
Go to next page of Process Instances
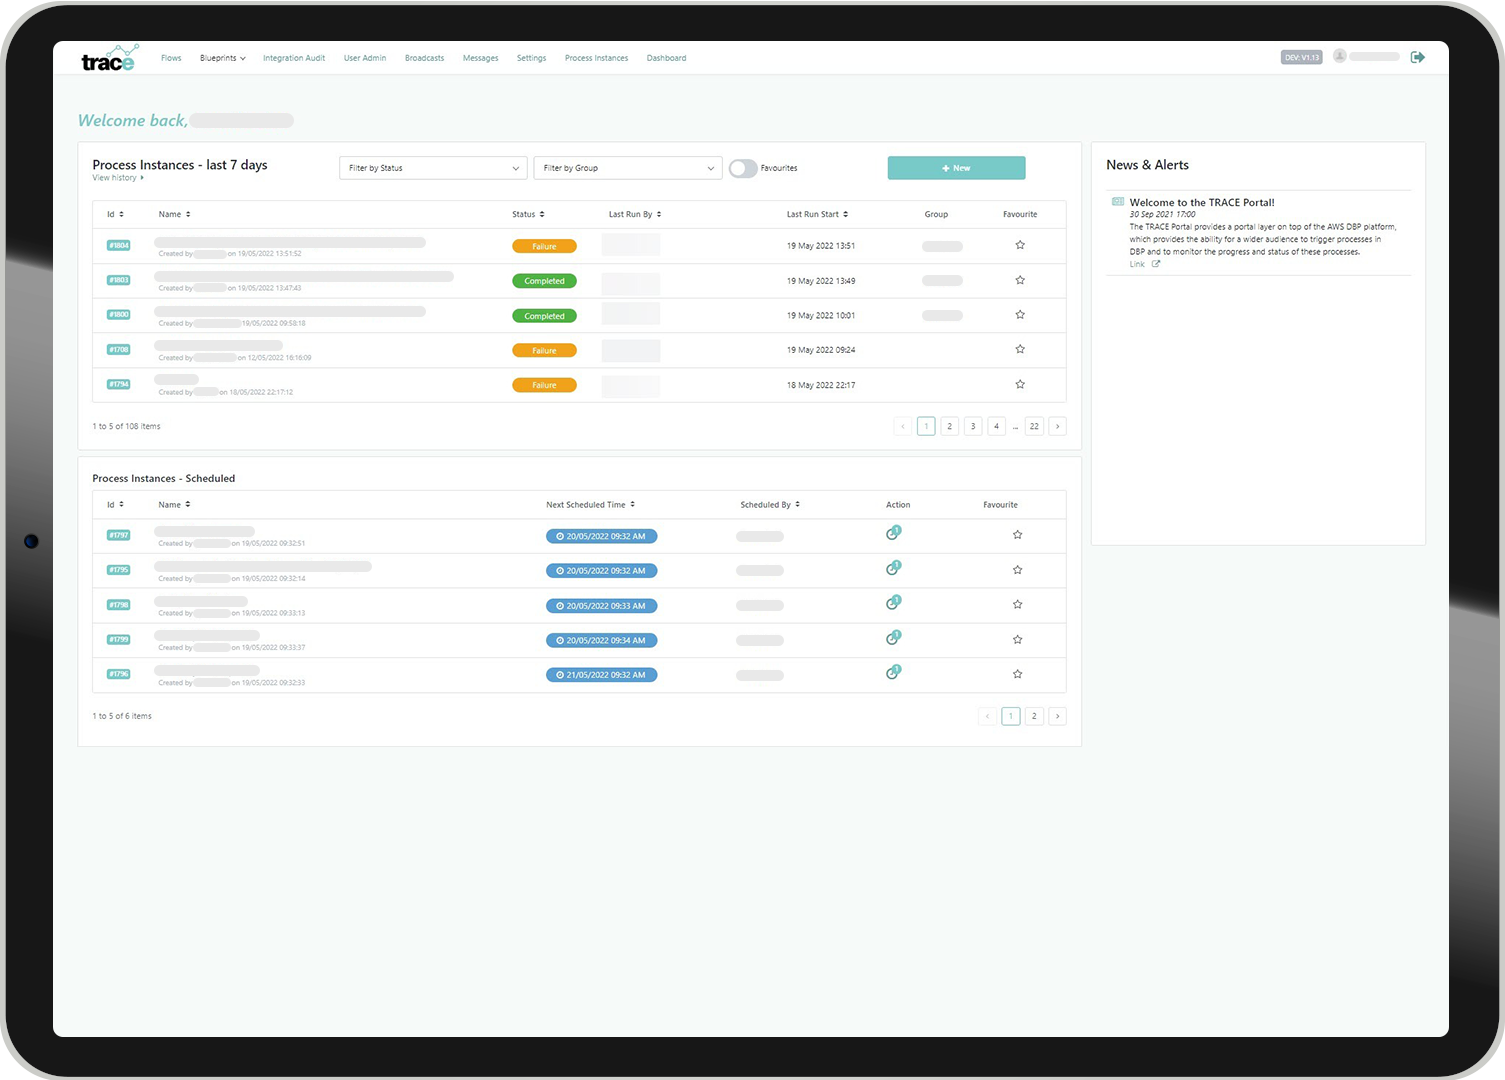coord(1057,426)
